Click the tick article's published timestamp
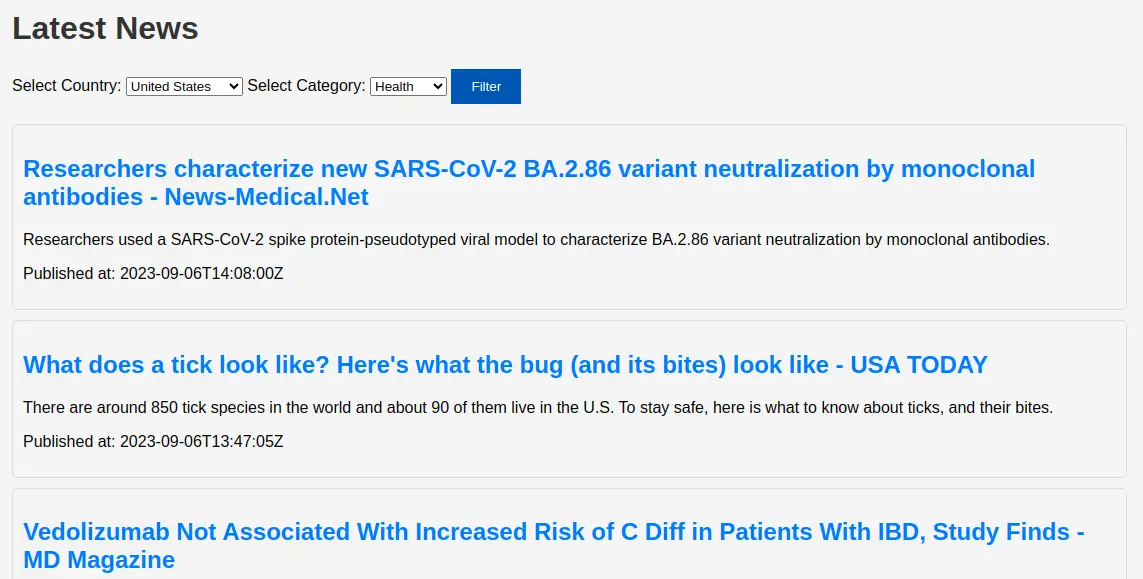Image resolution: width=1143 pixels, height=579 pixels. (x=152, y=441)
